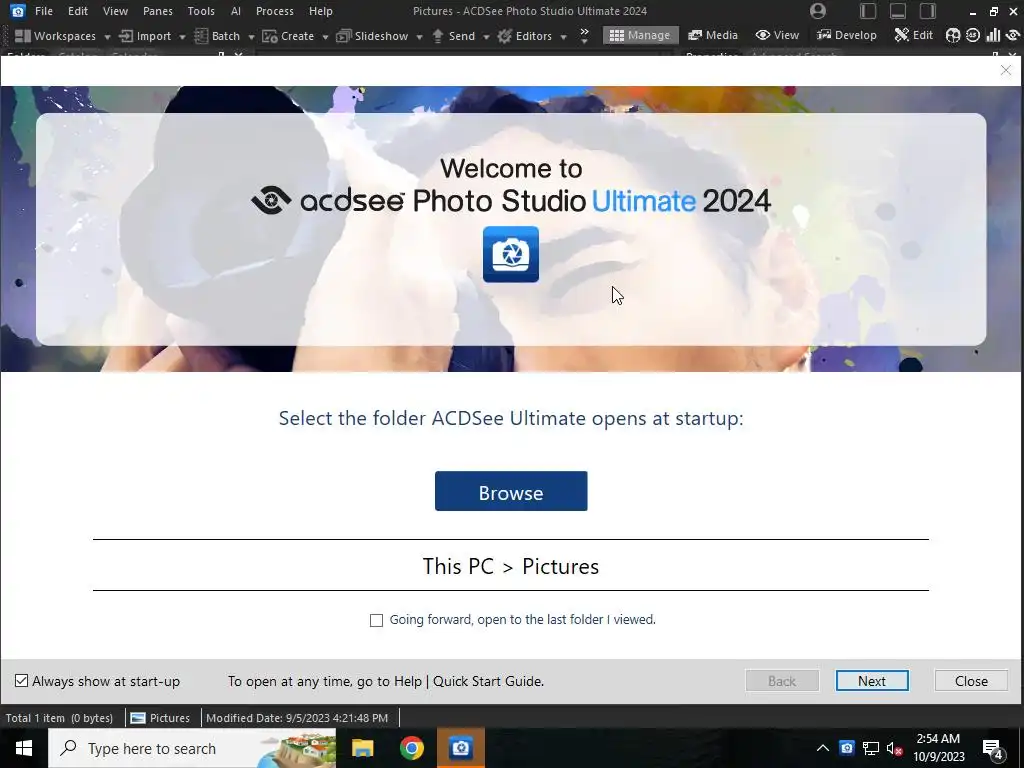This screenshot has height=768, width=1024.
Task: Click the Modified Date status entry
Action: [297, 718]
